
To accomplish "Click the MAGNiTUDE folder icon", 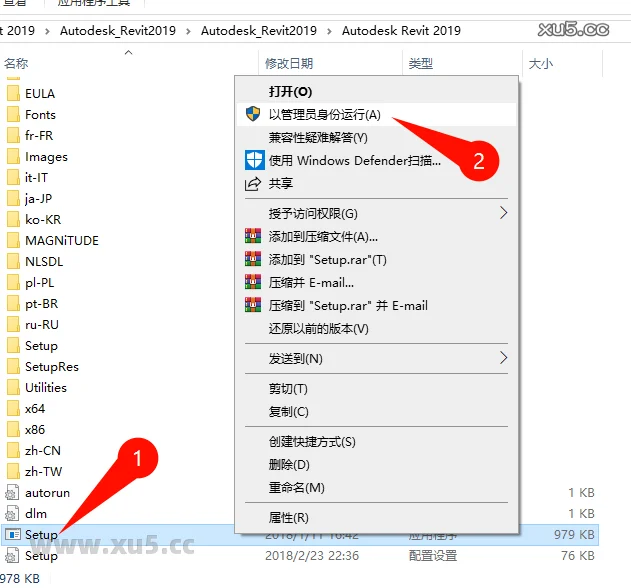I will pos(13,240).
